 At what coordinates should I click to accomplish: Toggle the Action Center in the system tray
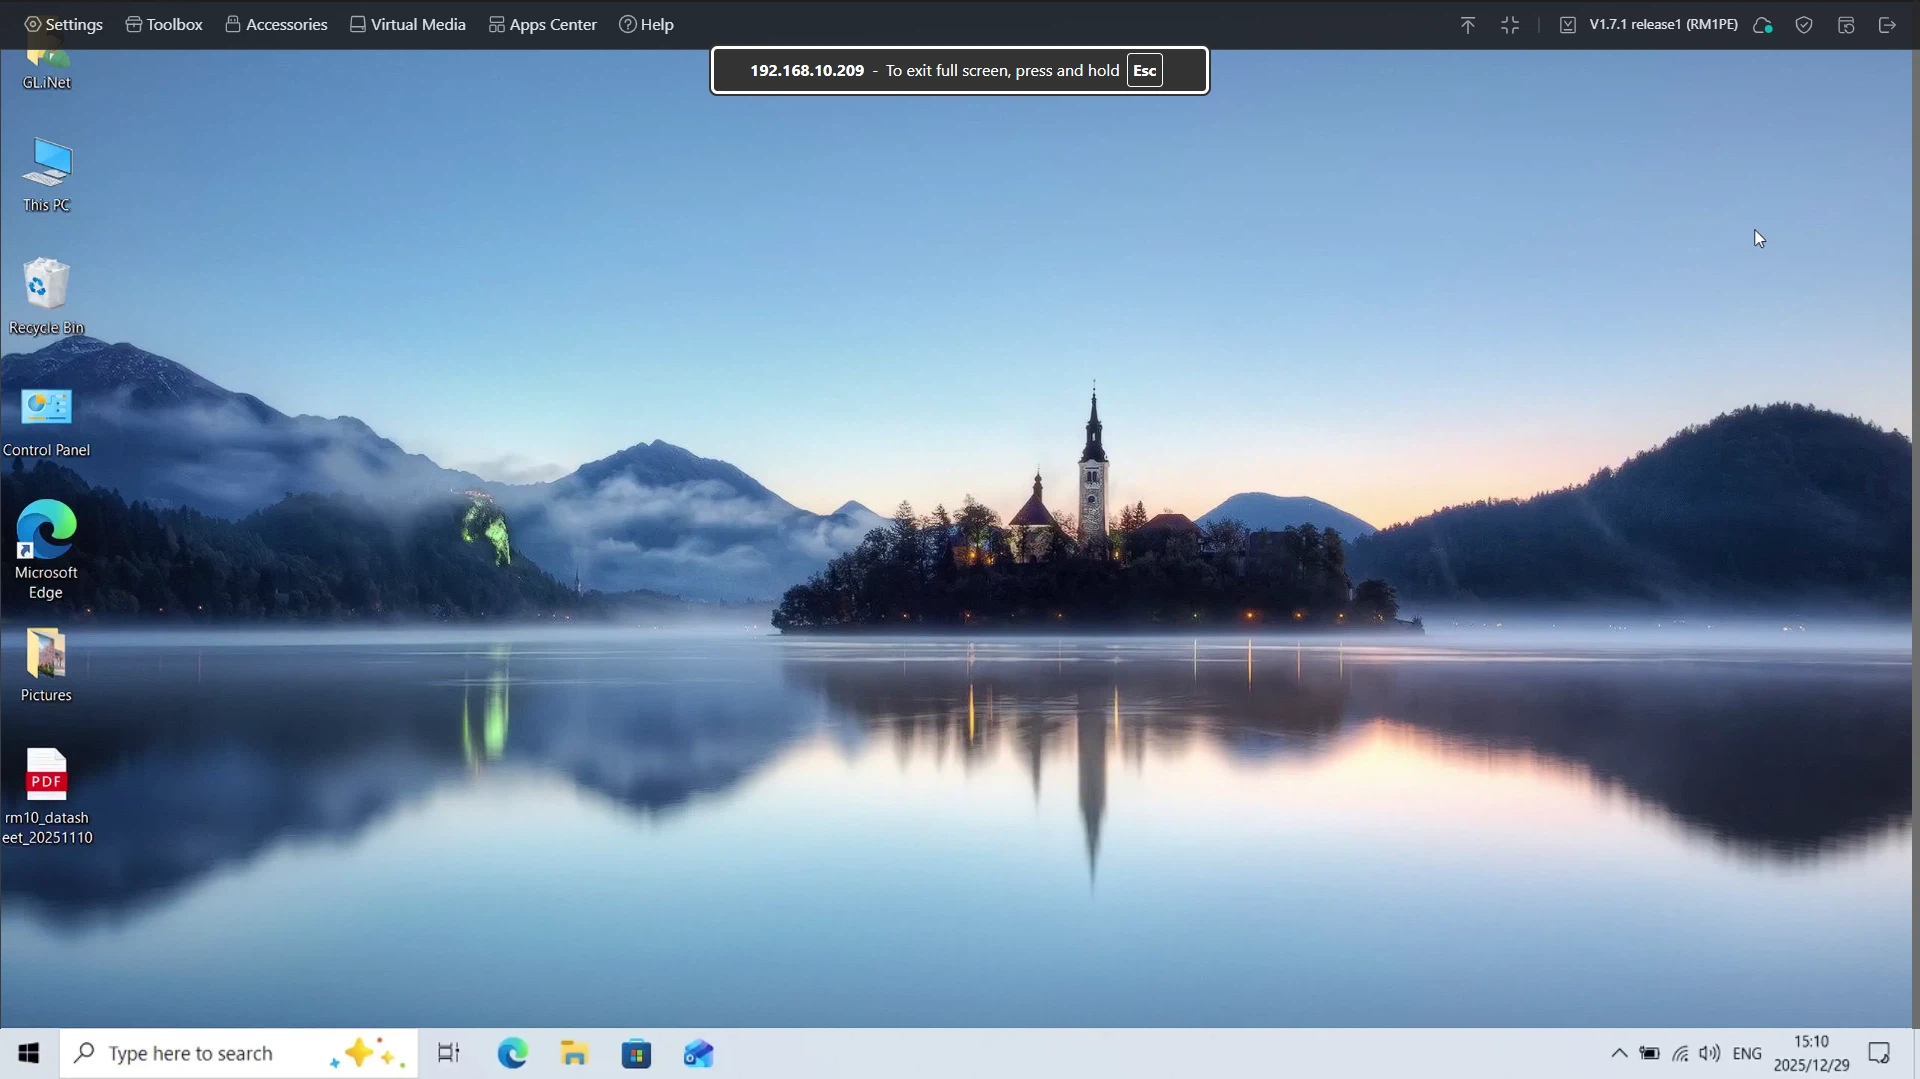click(1879, 1053)
